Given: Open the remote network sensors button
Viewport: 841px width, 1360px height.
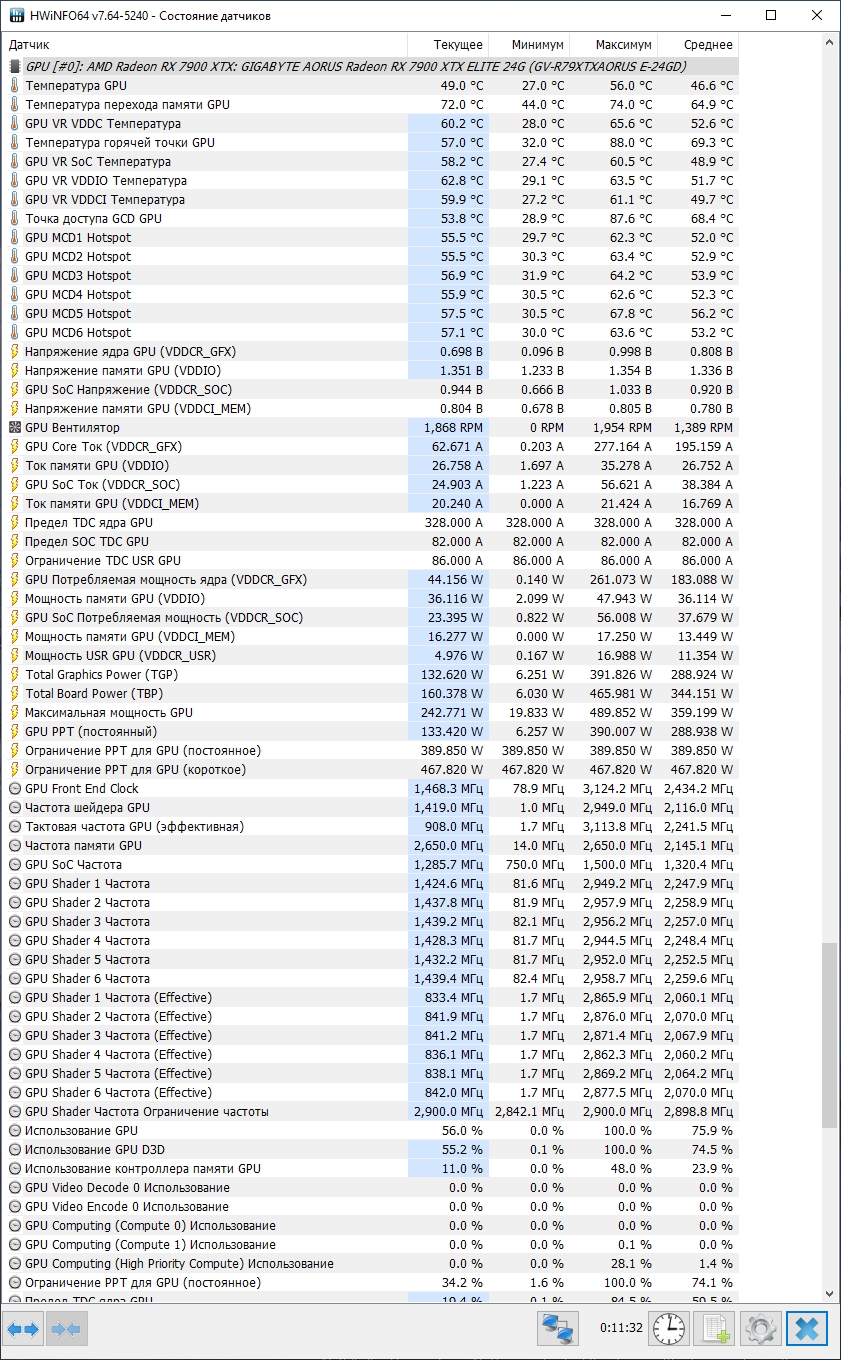Looking at the screenshot, I should [x=558, y=1329].
